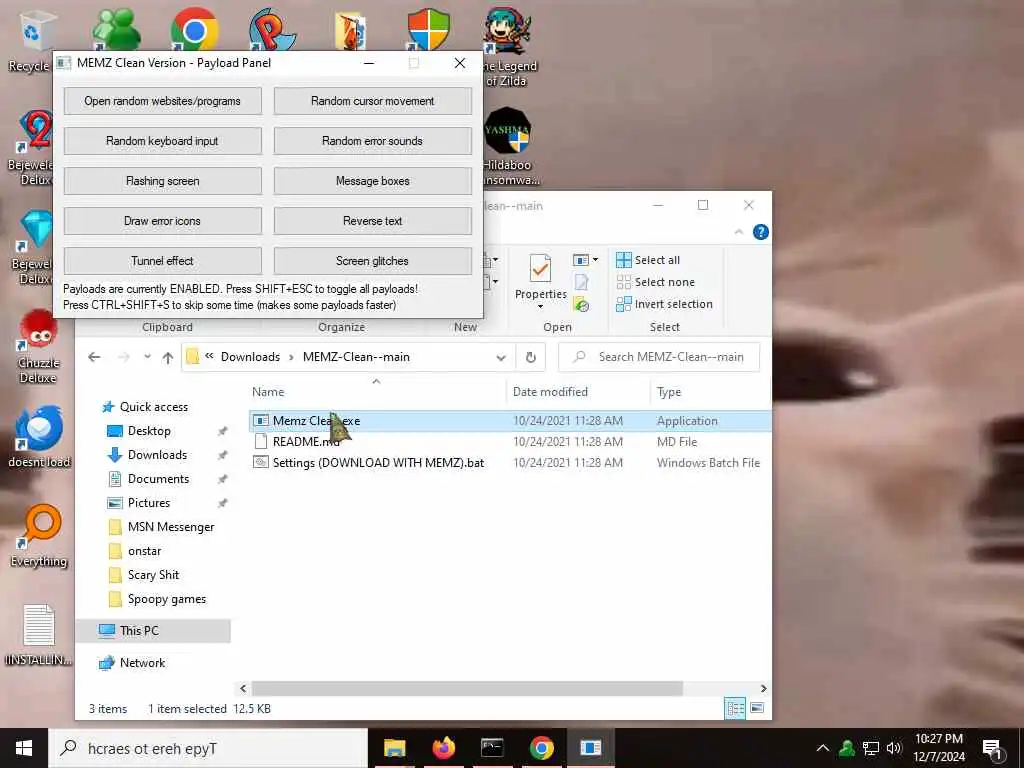Switch to Large icons view

(757, 708)
